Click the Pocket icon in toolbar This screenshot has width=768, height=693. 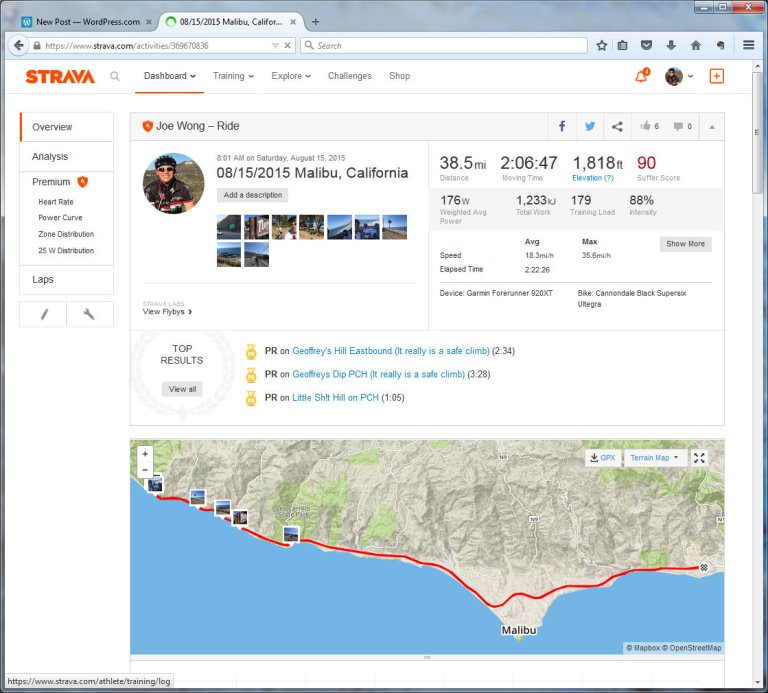(647, 46)
